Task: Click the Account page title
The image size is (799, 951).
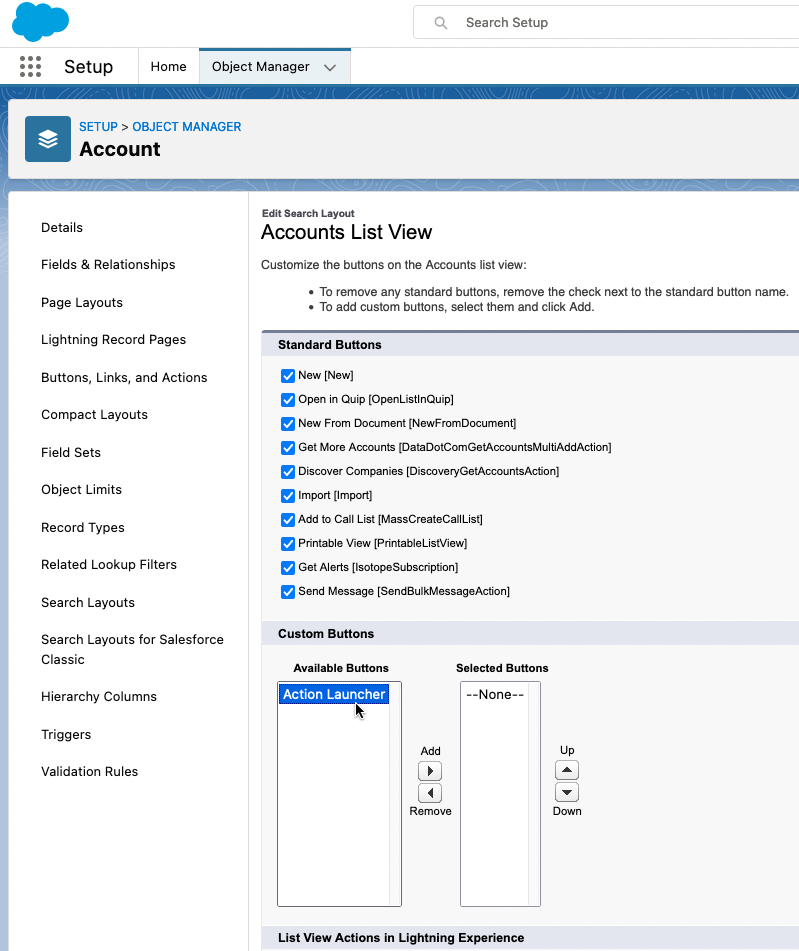Action: (120, 149)
